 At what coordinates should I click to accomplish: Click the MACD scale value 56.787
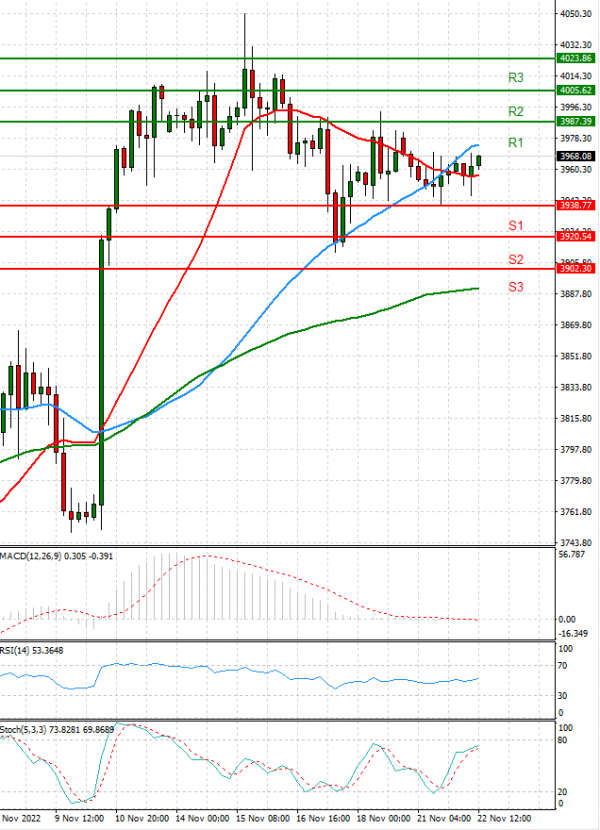pyautogui.click(x=571, y=554)
